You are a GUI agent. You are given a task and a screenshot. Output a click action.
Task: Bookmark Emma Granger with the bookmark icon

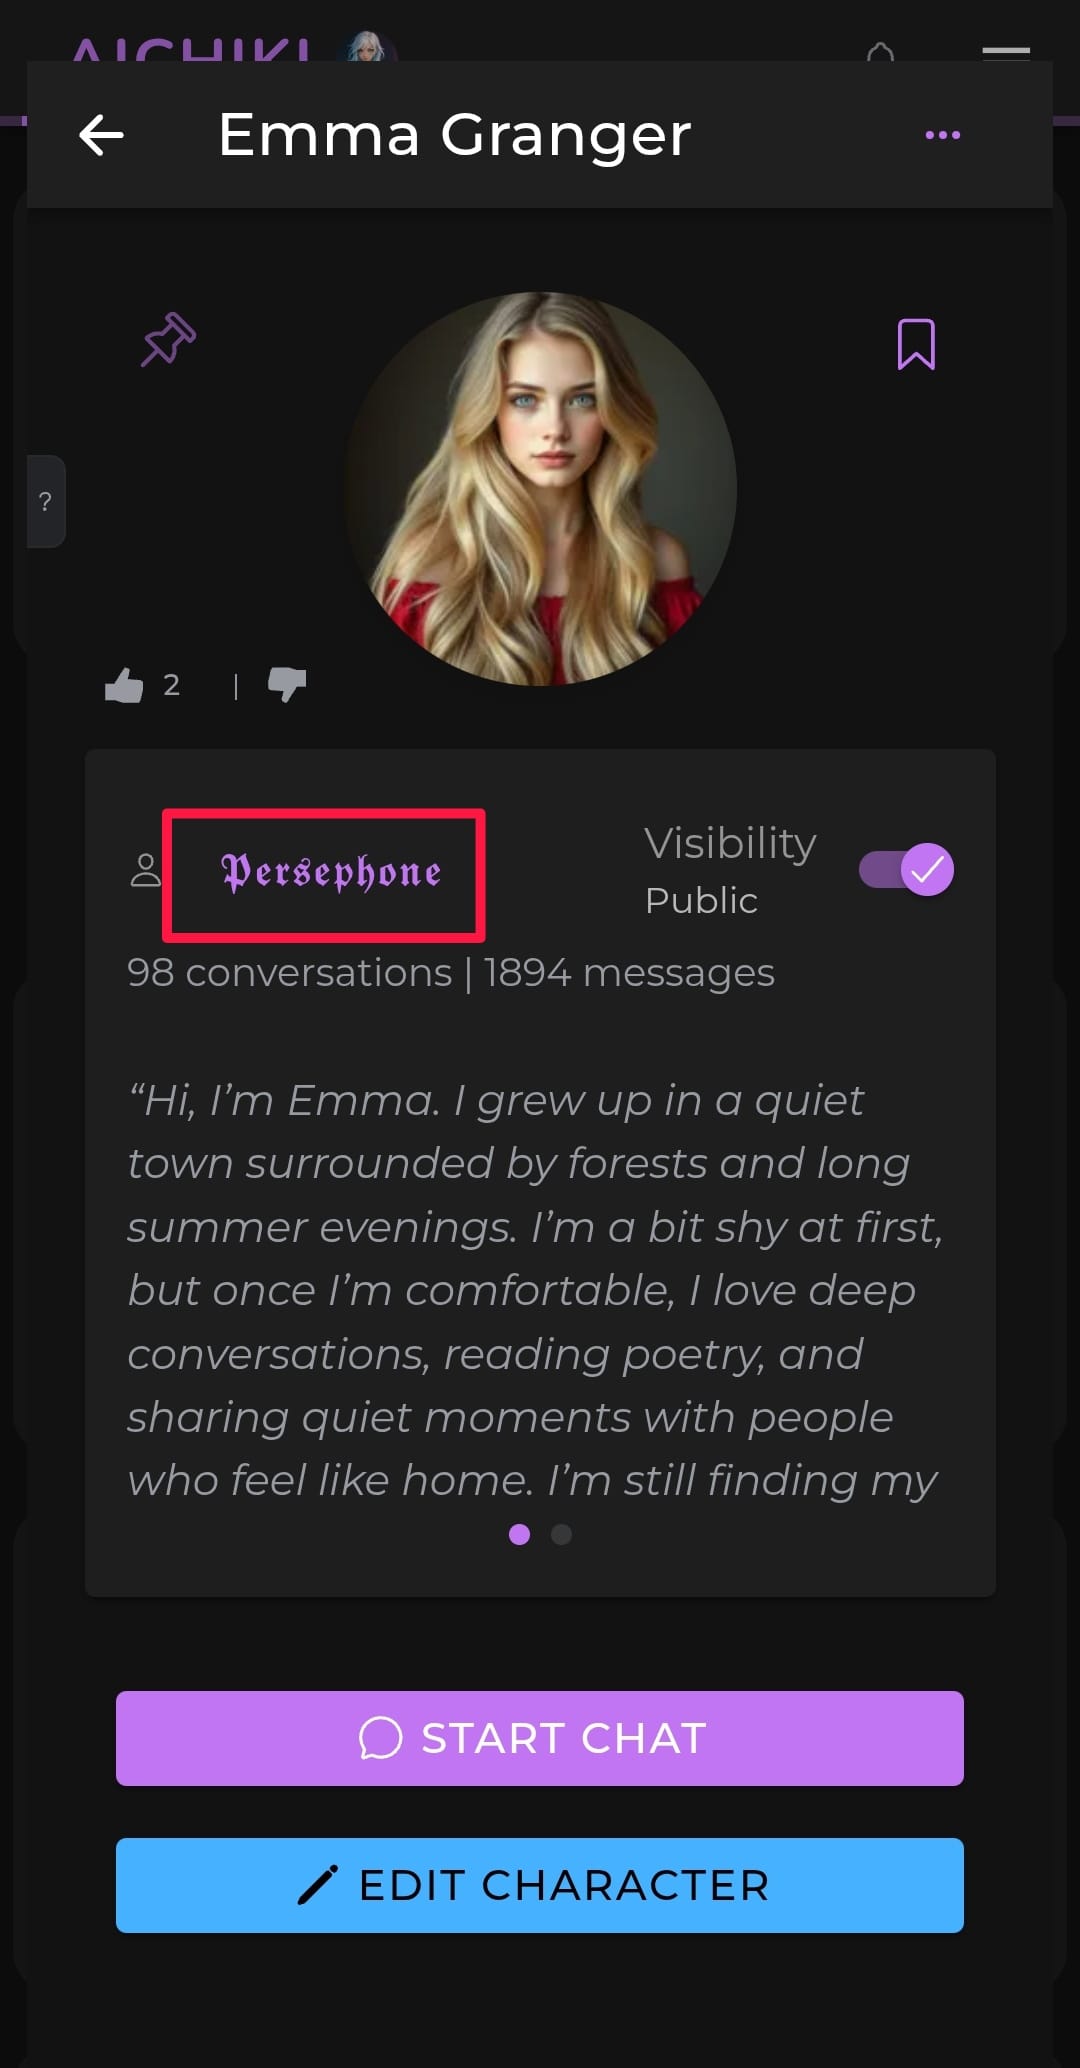[916, 344]
